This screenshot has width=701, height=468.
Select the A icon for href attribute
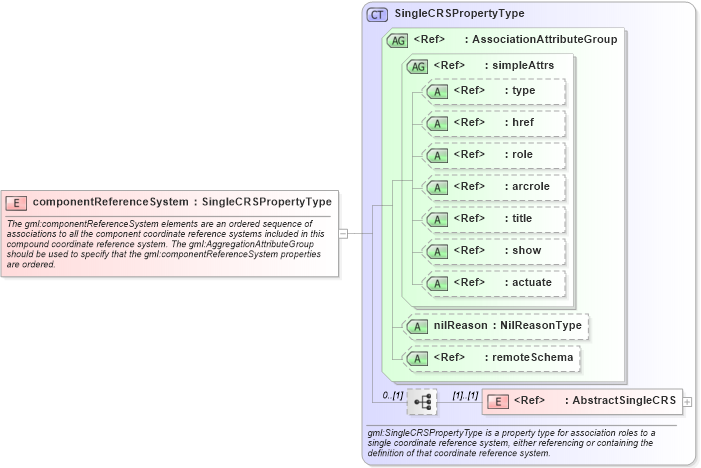click(437, 124)
